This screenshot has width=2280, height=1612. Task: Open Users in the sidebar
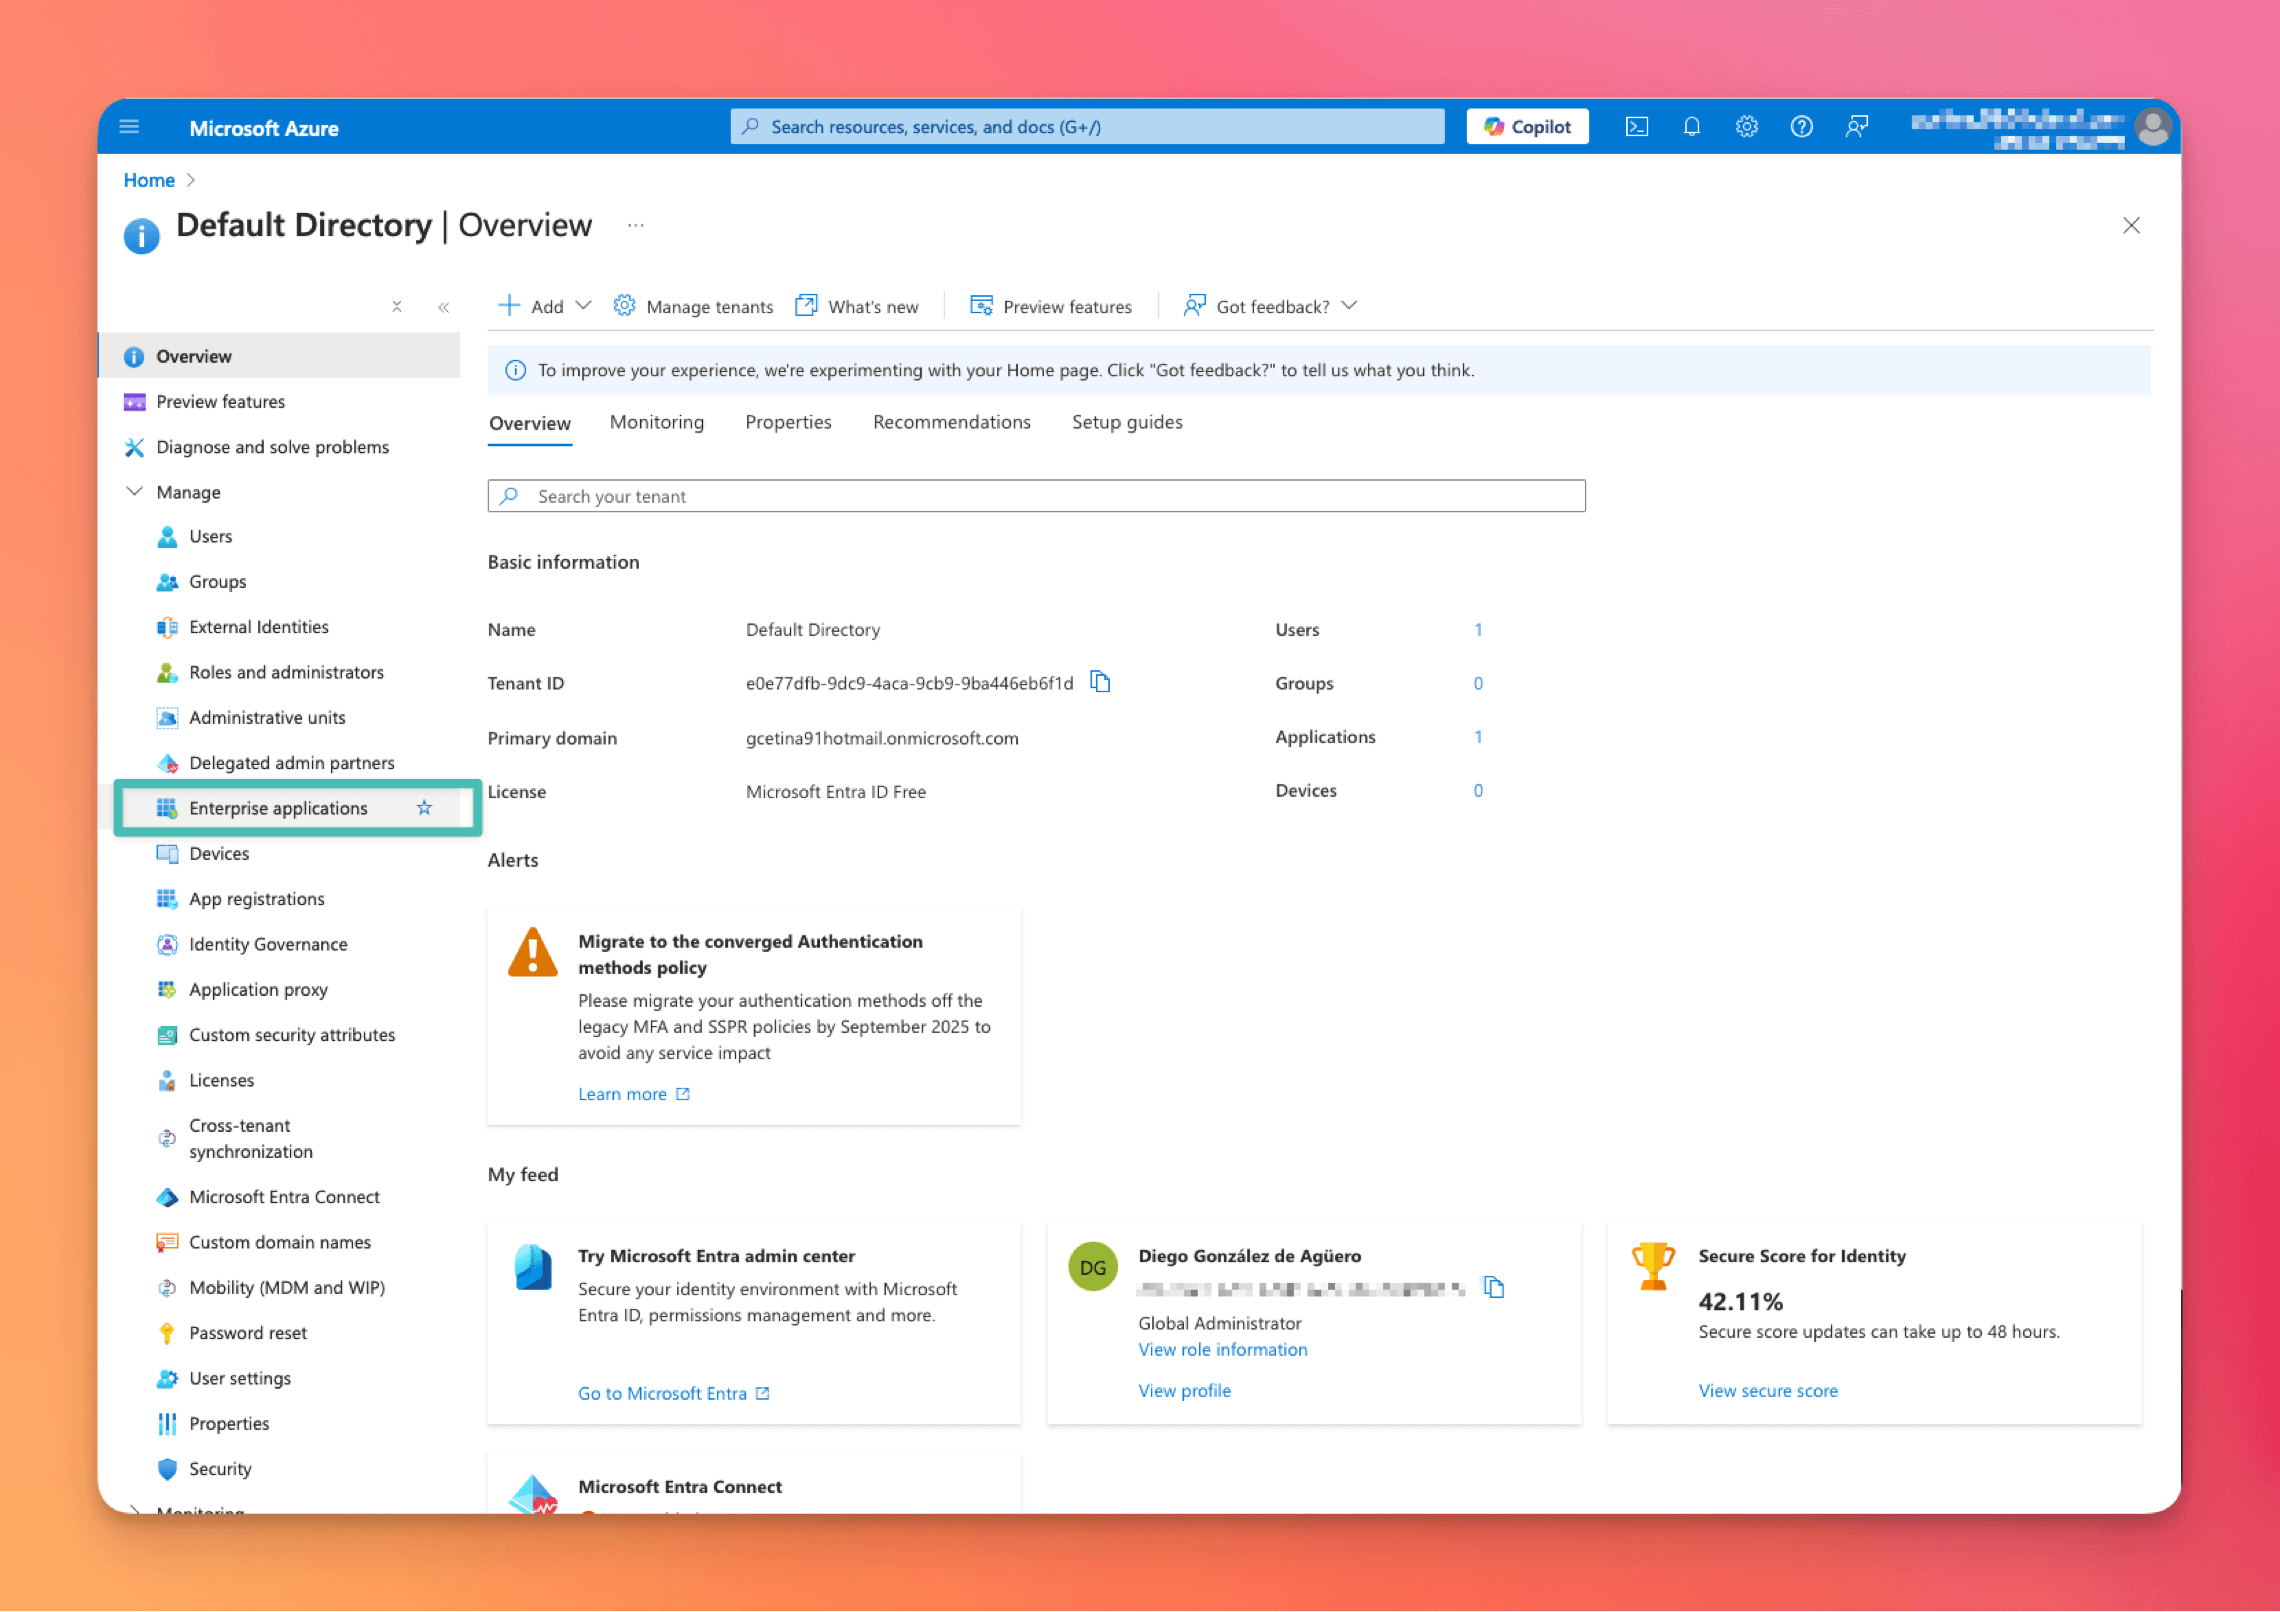click(211, 536)
